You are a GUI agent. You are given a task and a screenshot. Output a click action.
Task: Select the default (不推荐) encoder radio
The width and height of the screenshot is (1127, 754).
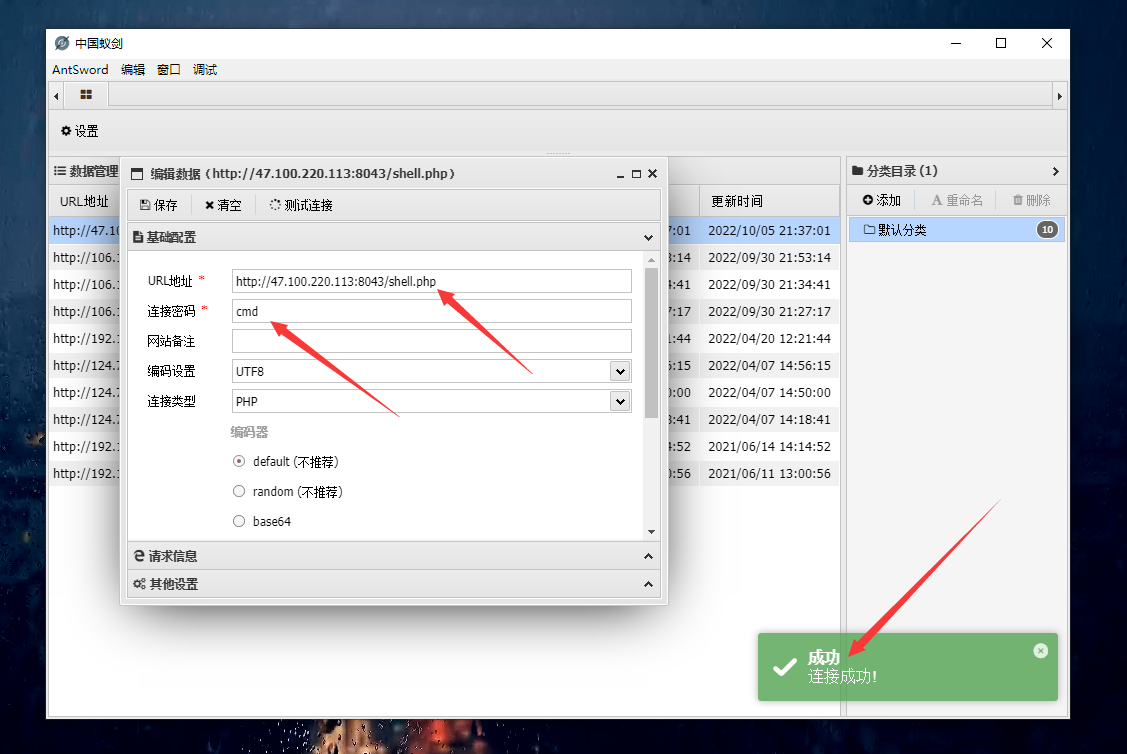click(x=239, y=461)
